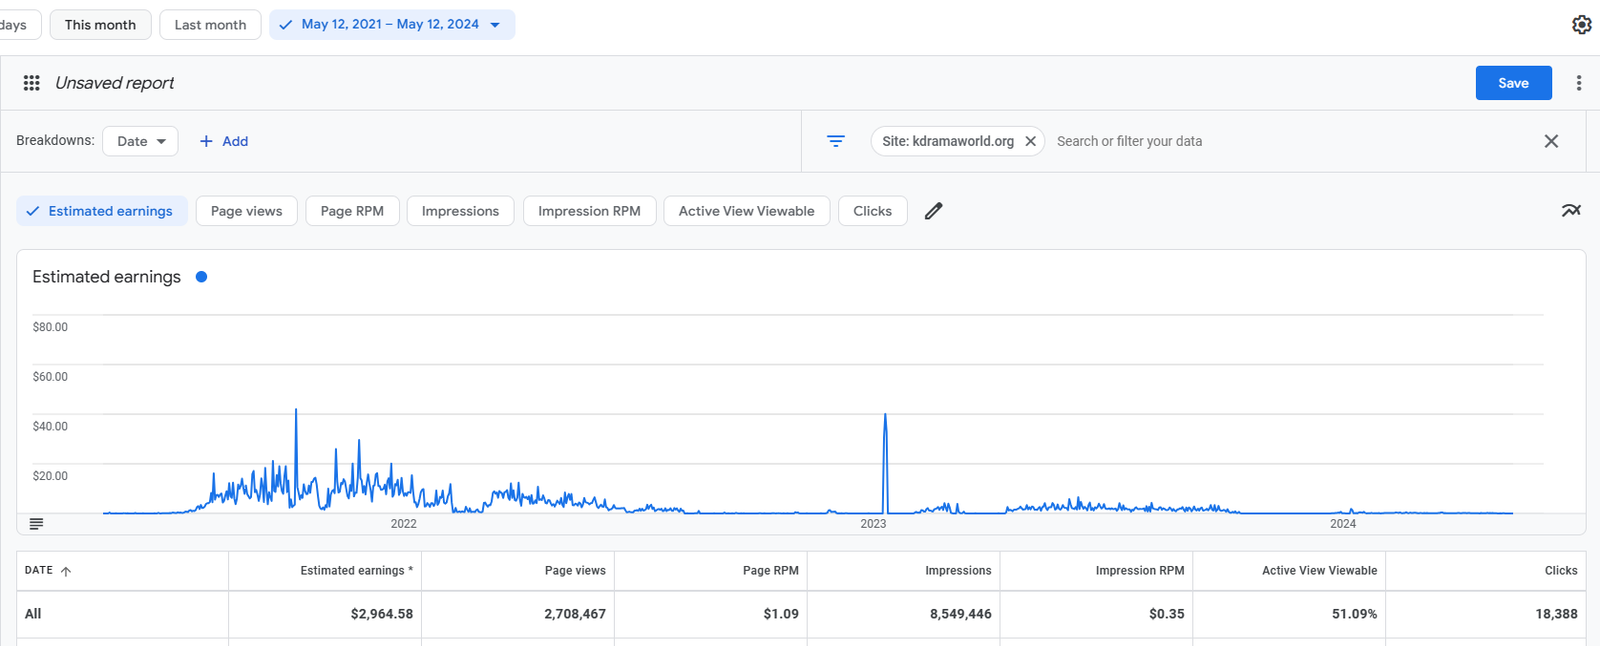Toggle the Page views metric chip
The width and height of the screenshot is (1600, 646).
click(247, 211)
